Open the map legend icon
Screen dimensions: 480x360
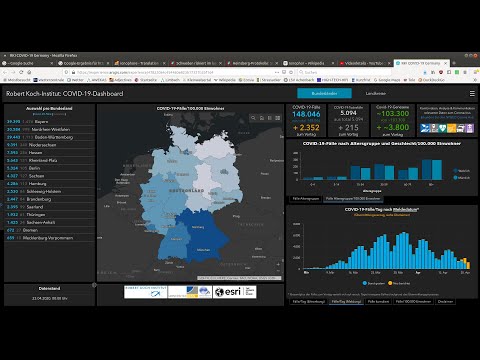pos(270,118)
